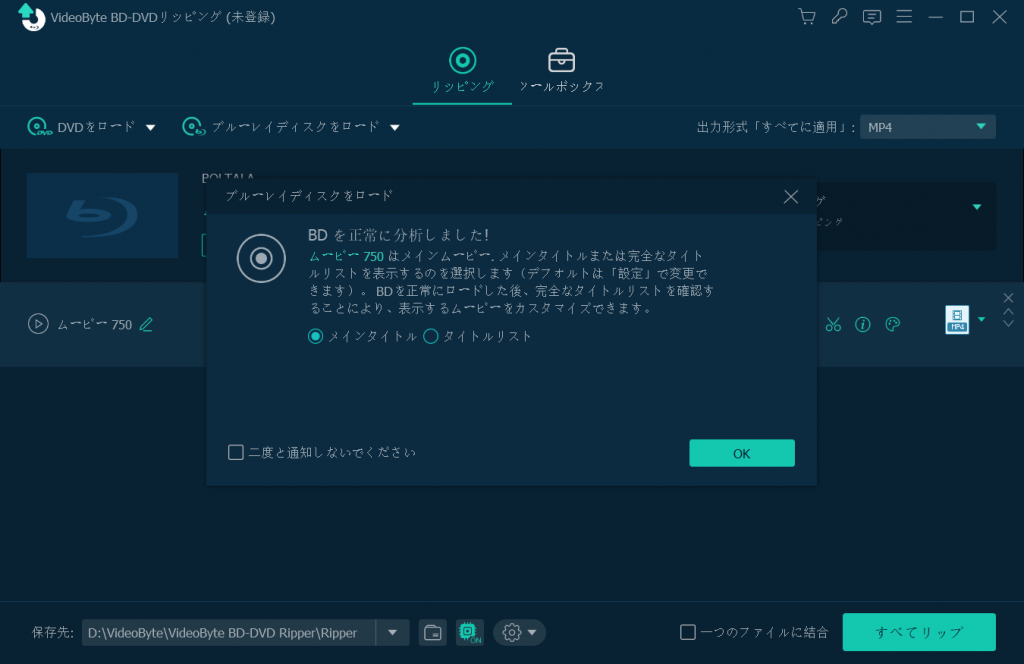Expand the DVDをロード dropdown
Image resolution: width=1024 pixels, height=664 pixels.
150,127
